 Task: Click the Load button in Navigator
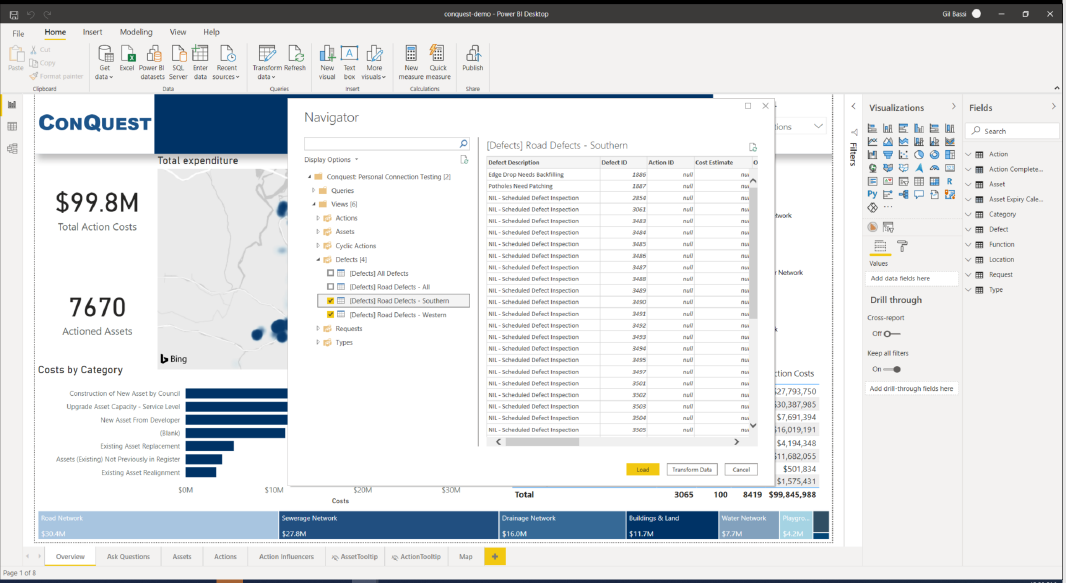coord(642,470)
